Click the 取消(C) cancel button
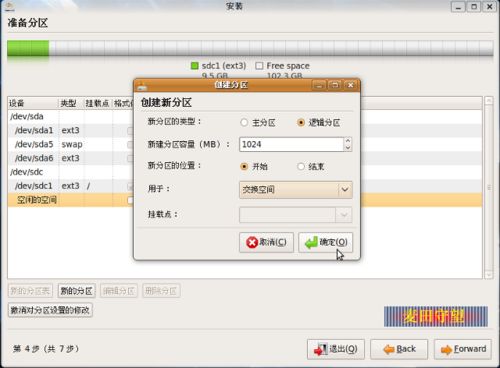This screenshot has width=500, height=368. tap(266, 242)
